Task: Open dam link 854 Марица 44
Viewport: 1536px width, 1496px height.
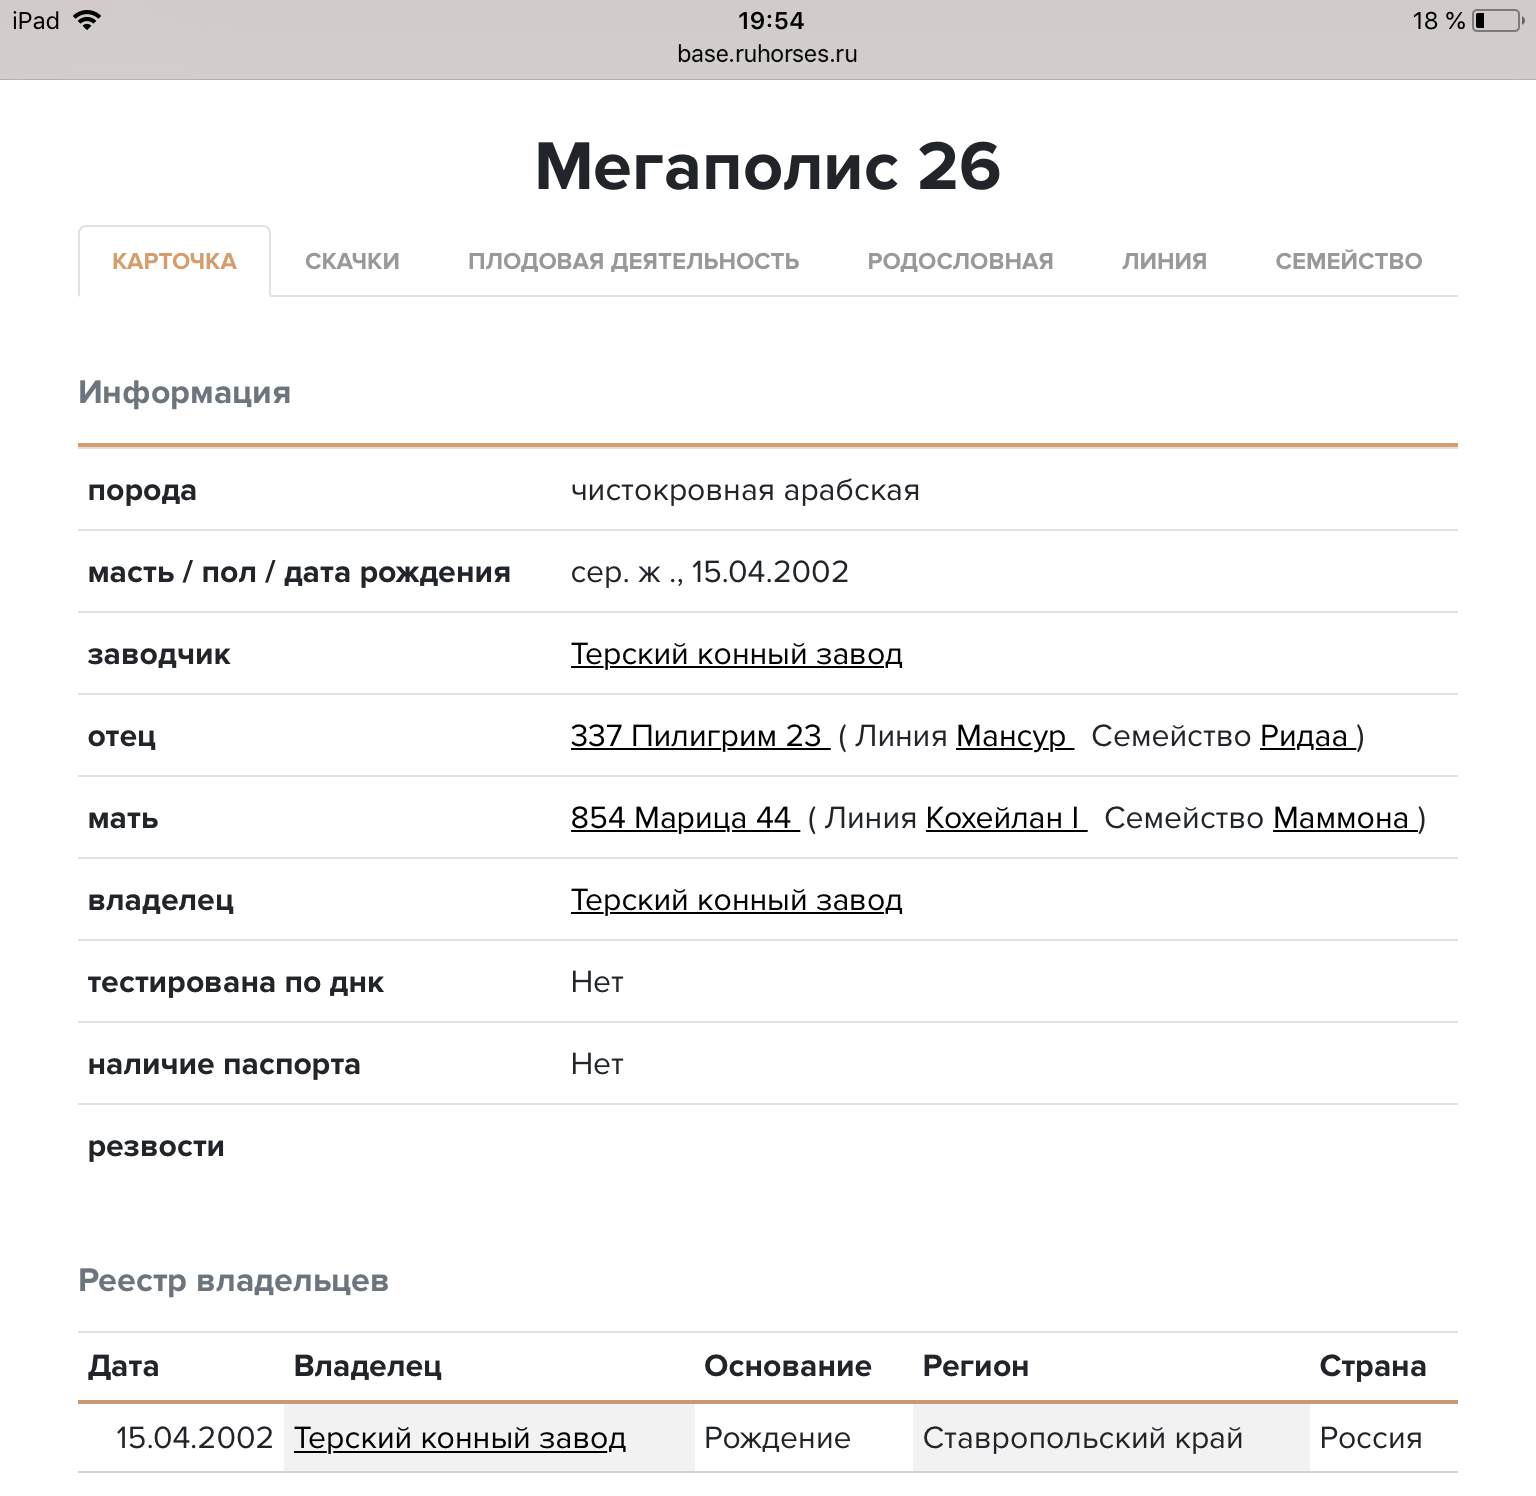Action: click(682, 818)
